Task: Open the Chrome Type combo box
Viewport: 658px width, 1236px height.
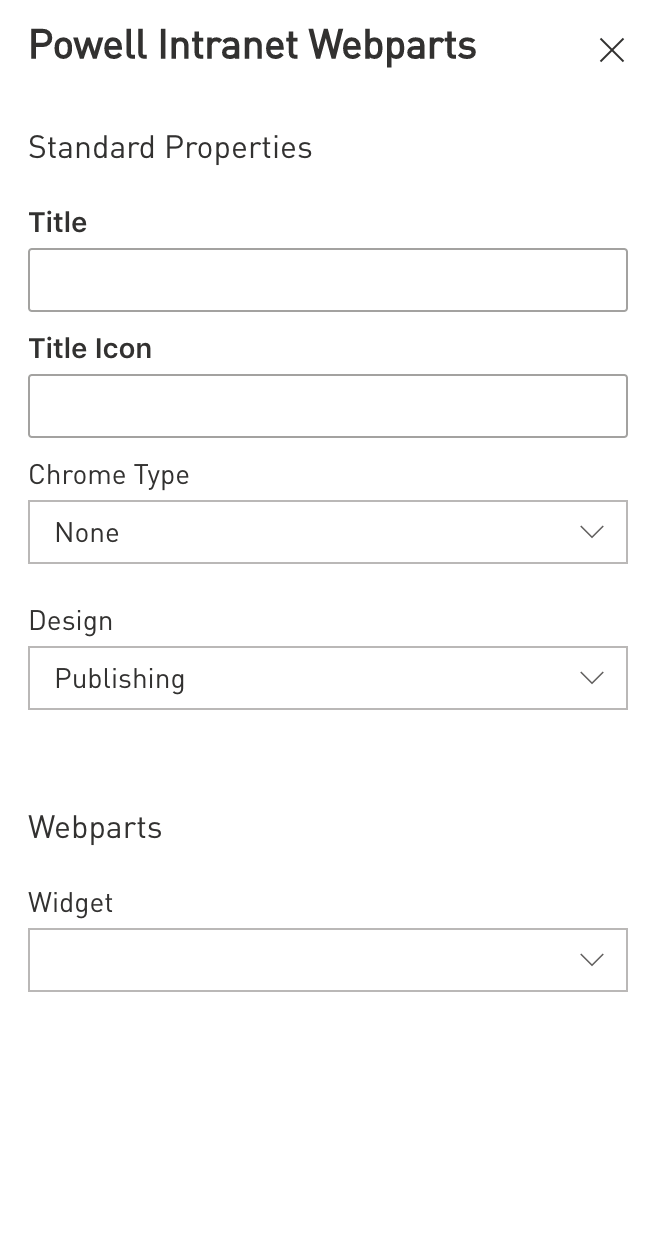Action: [328, 532]
